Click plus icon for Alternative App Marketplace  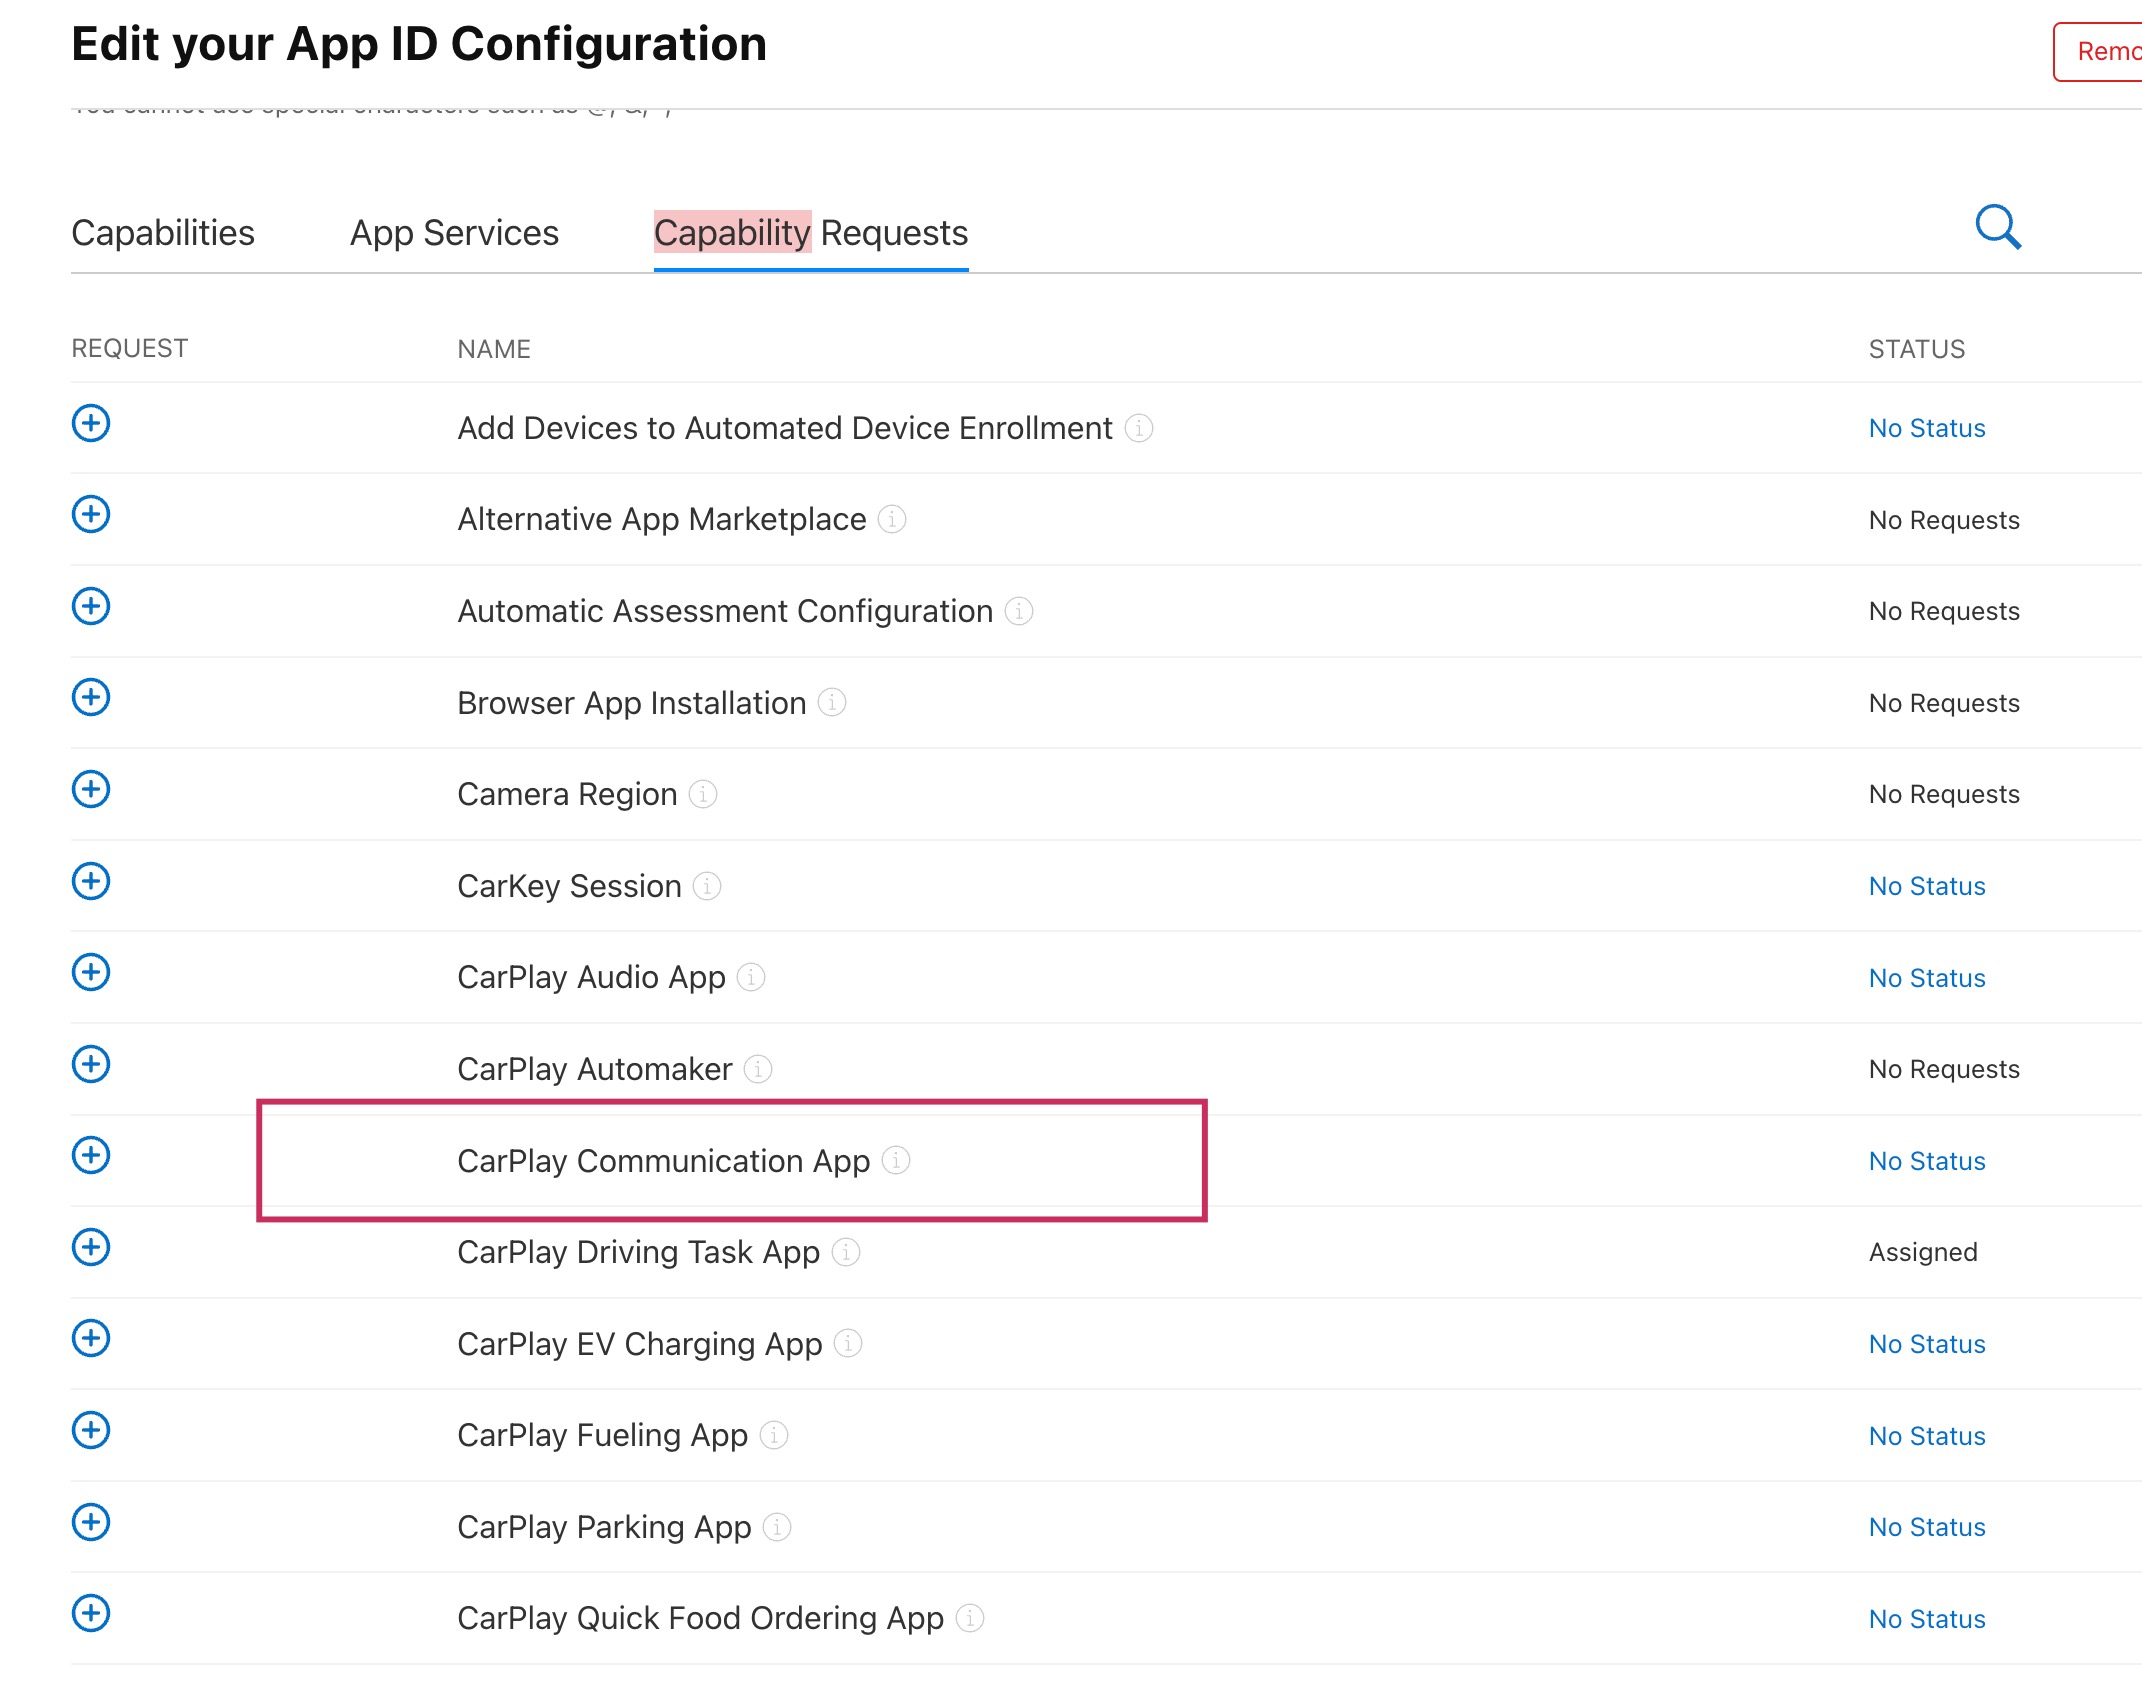point(91,514)
